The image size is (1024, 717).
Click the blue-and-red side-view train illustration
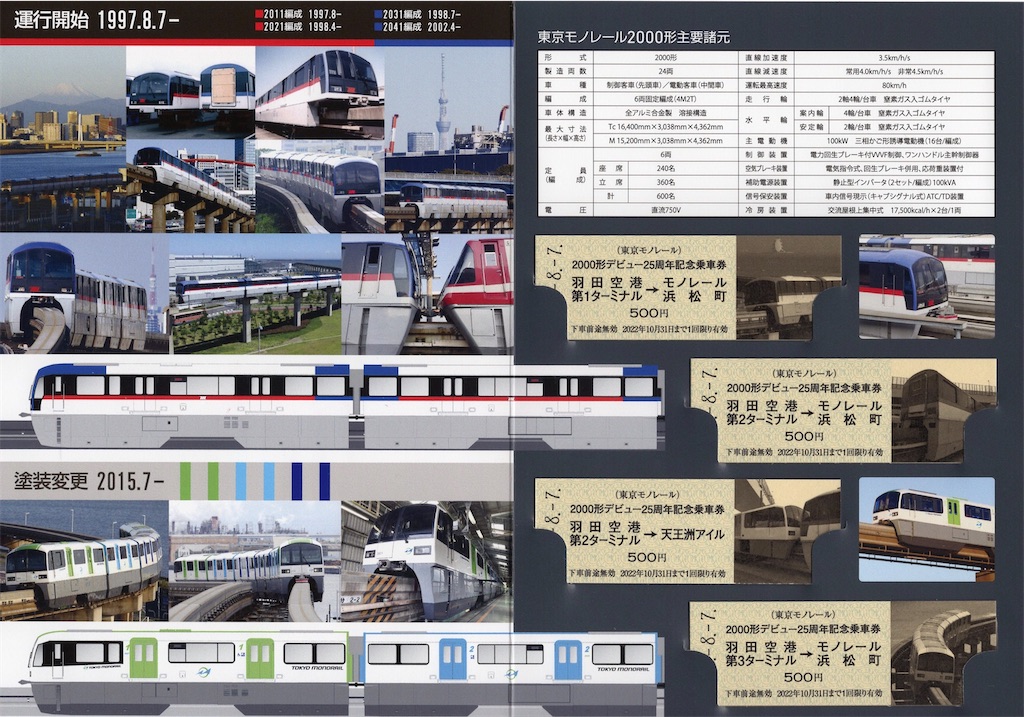345,405
